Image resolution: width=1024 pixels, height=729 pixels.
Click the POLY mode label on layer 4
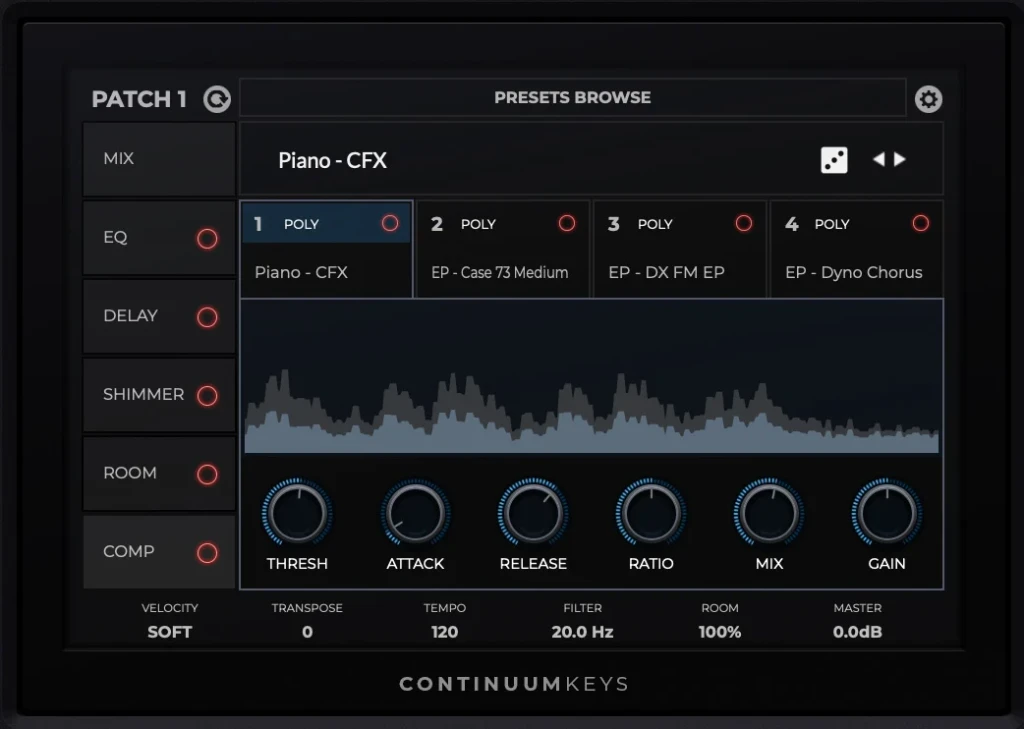click(x=832, y=224)
